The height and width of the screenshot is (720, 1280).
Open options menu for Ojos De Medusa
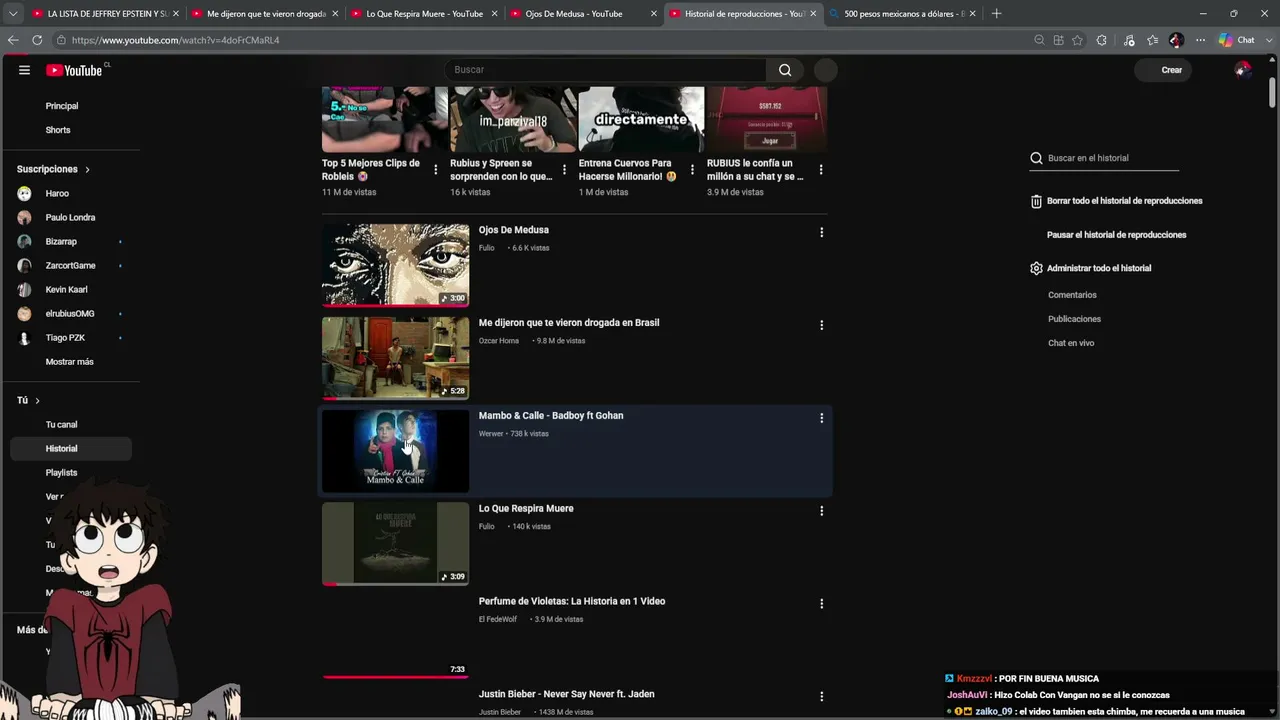point(822,232)
